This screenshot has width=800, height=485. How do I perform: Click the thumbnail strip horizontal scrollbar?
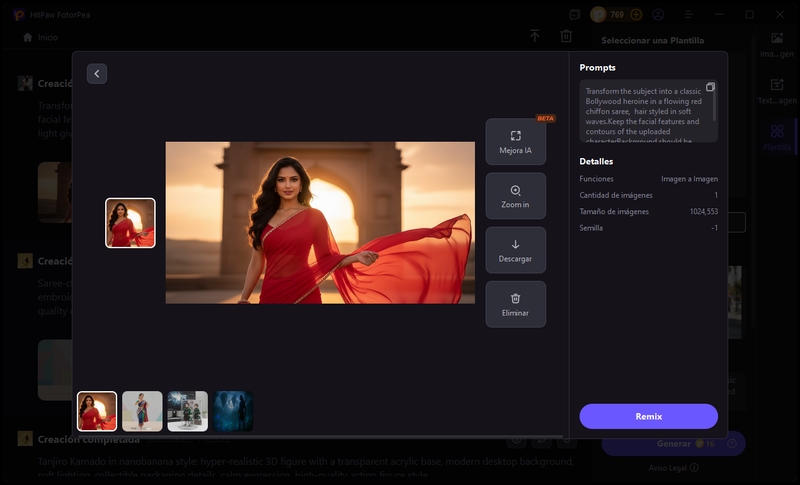(x=320, y=437)
